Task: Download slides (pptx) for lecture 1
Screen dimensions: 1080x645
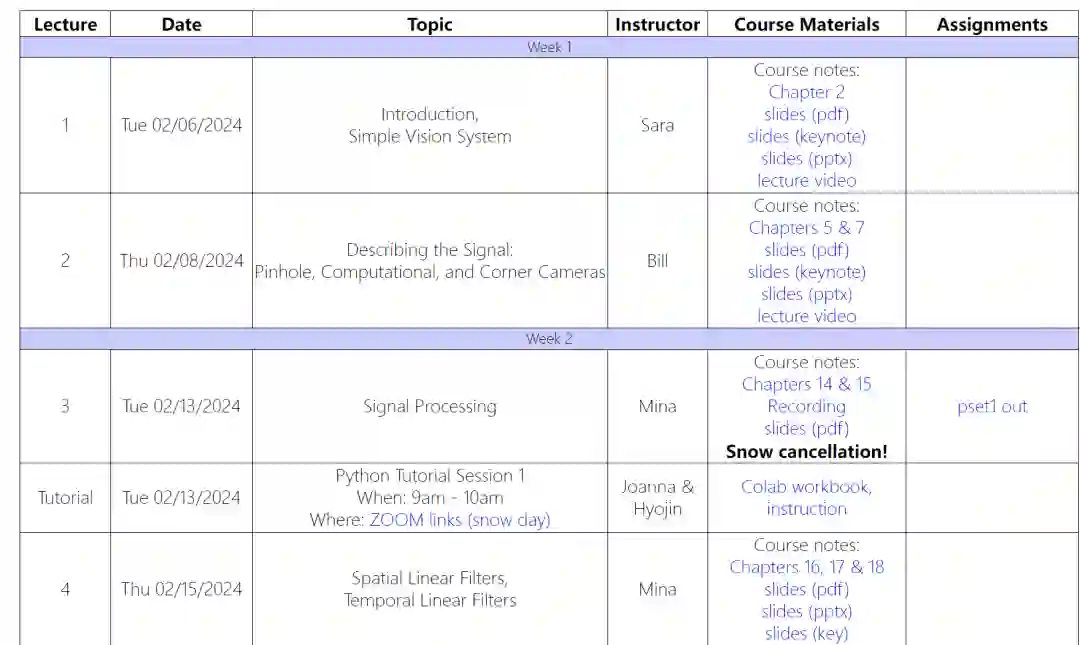Action: coord(806,158)
